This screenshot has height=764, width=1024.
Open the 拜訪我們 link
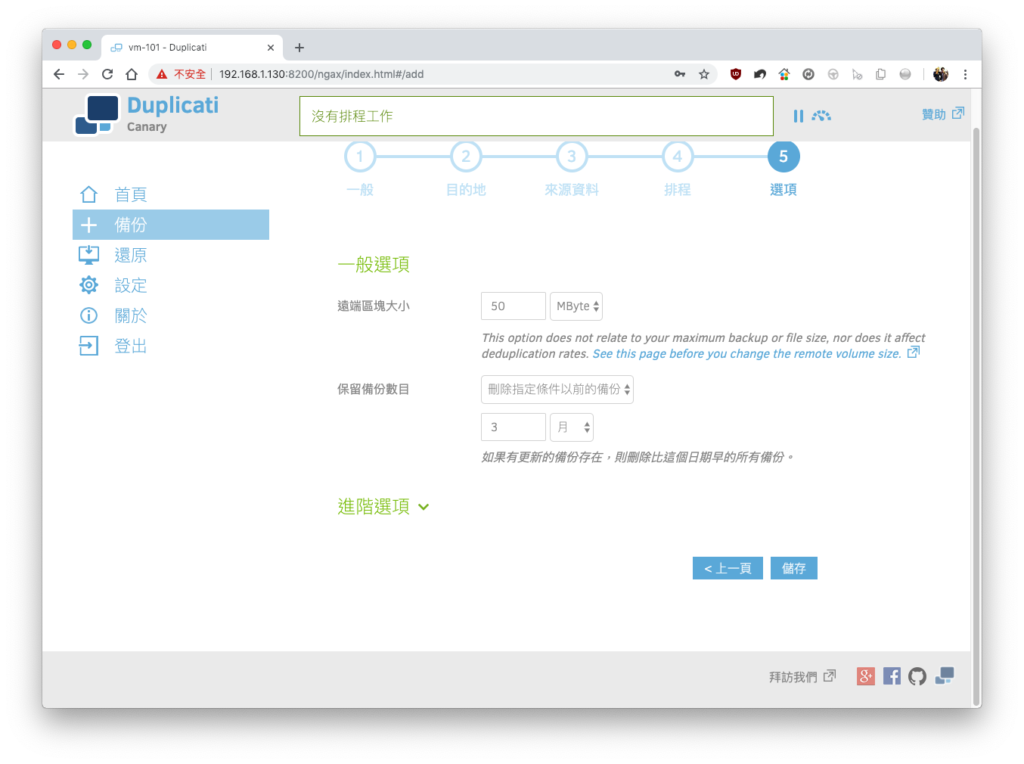tap(802, 676)
